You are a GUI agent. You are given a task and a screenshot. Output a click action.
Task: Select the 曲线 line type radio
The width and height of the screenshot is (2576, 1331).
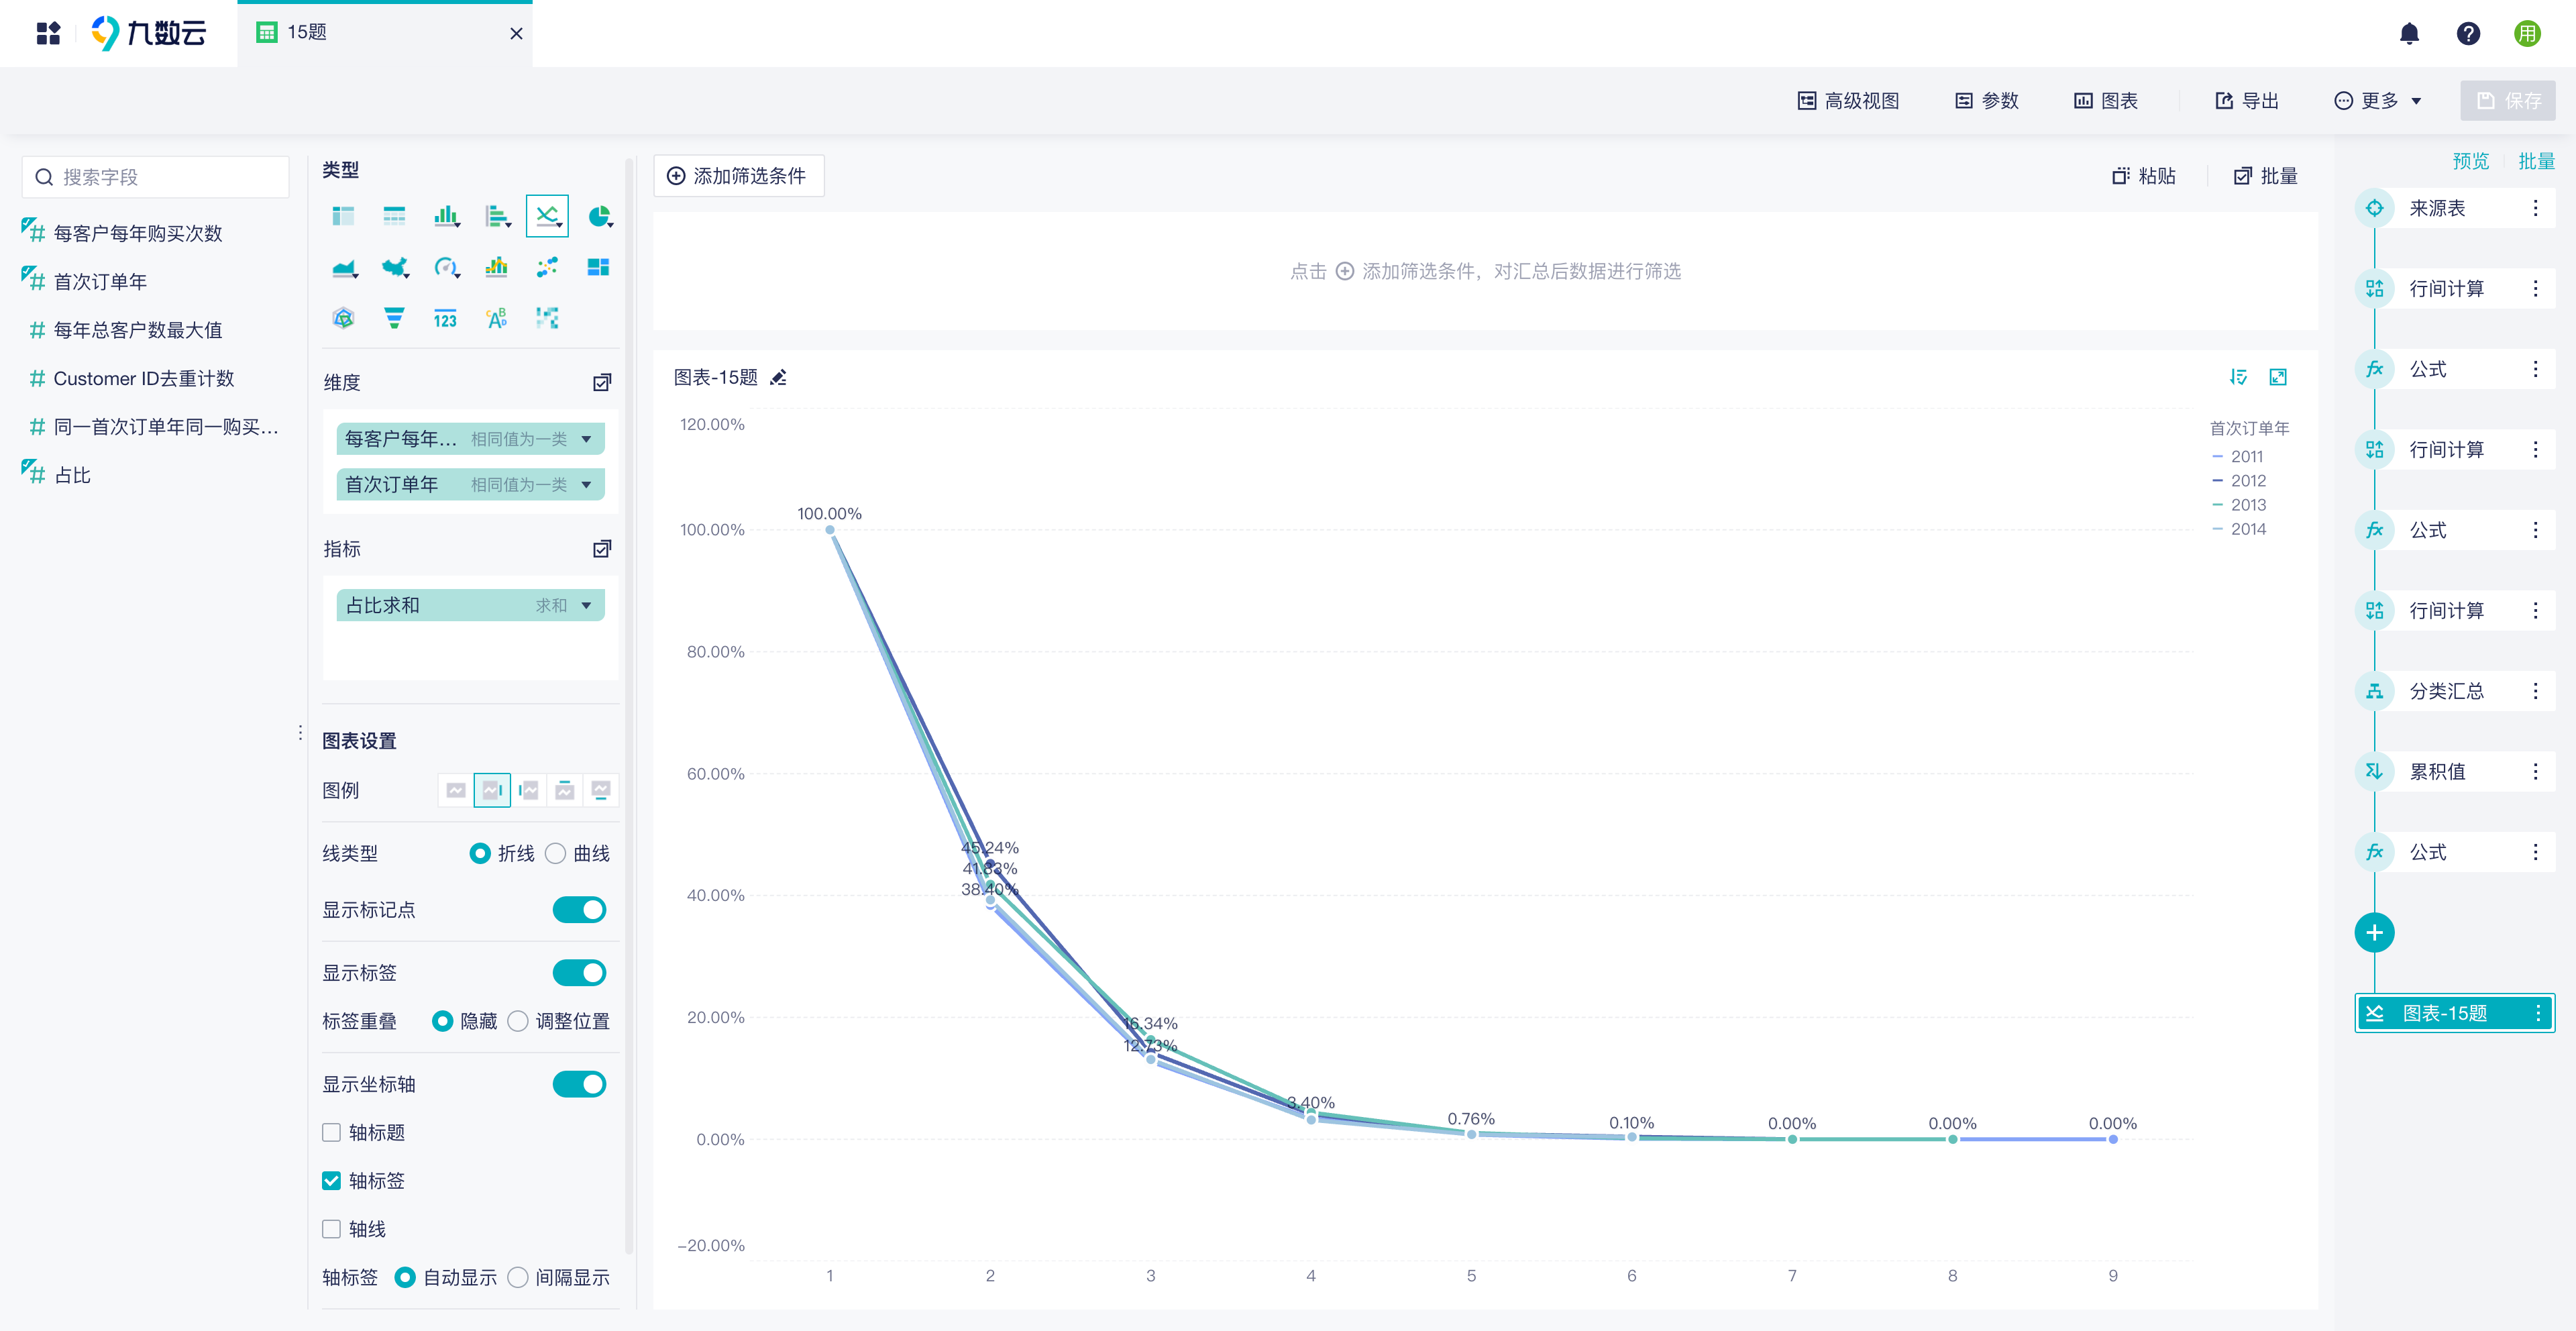pyautogui.click(x=555, y=853)
